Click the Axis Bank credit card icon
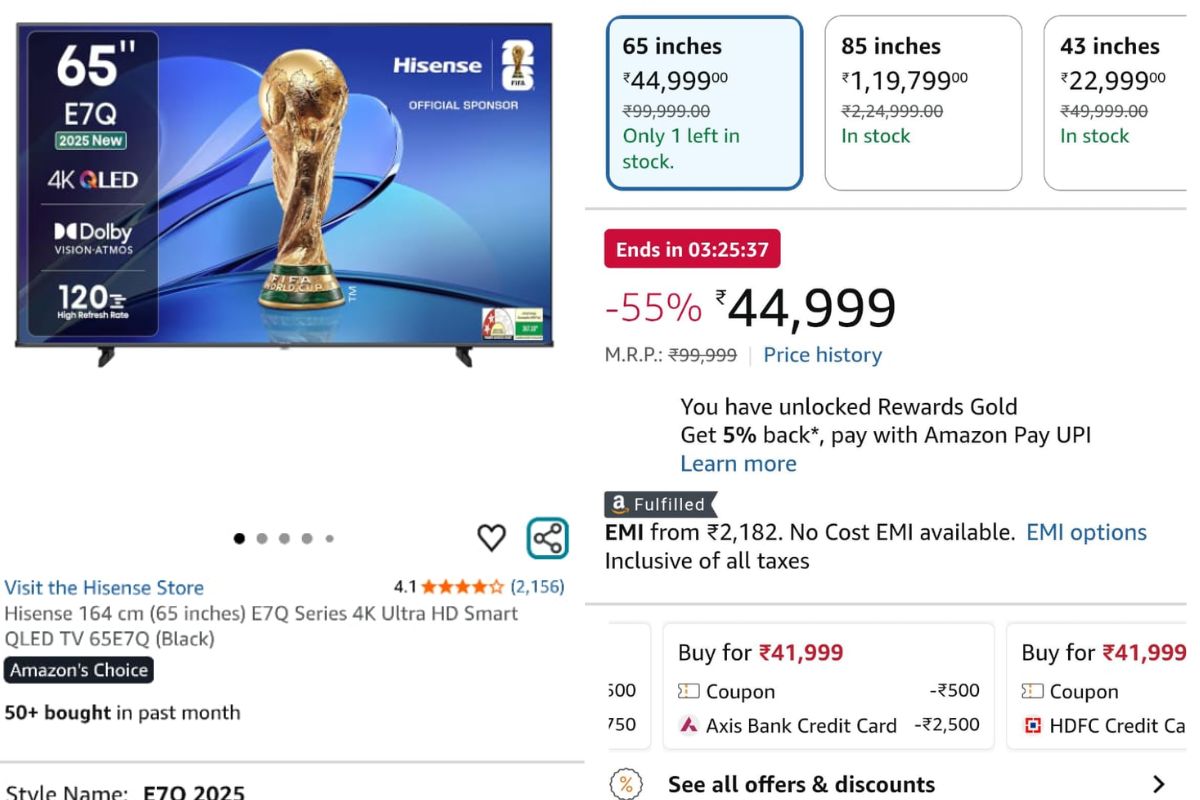This screenshot has width=1200, height=800. [x=689, y=725]
